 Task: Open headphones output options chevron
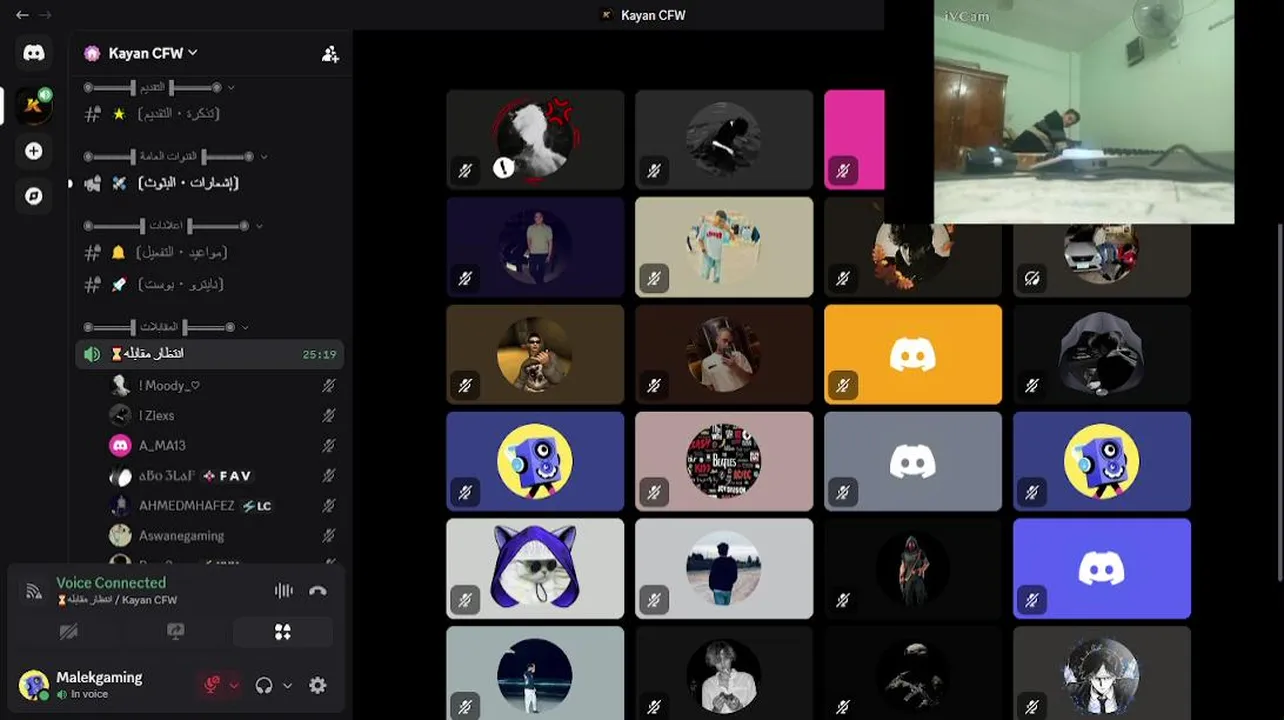click(288, 685)
